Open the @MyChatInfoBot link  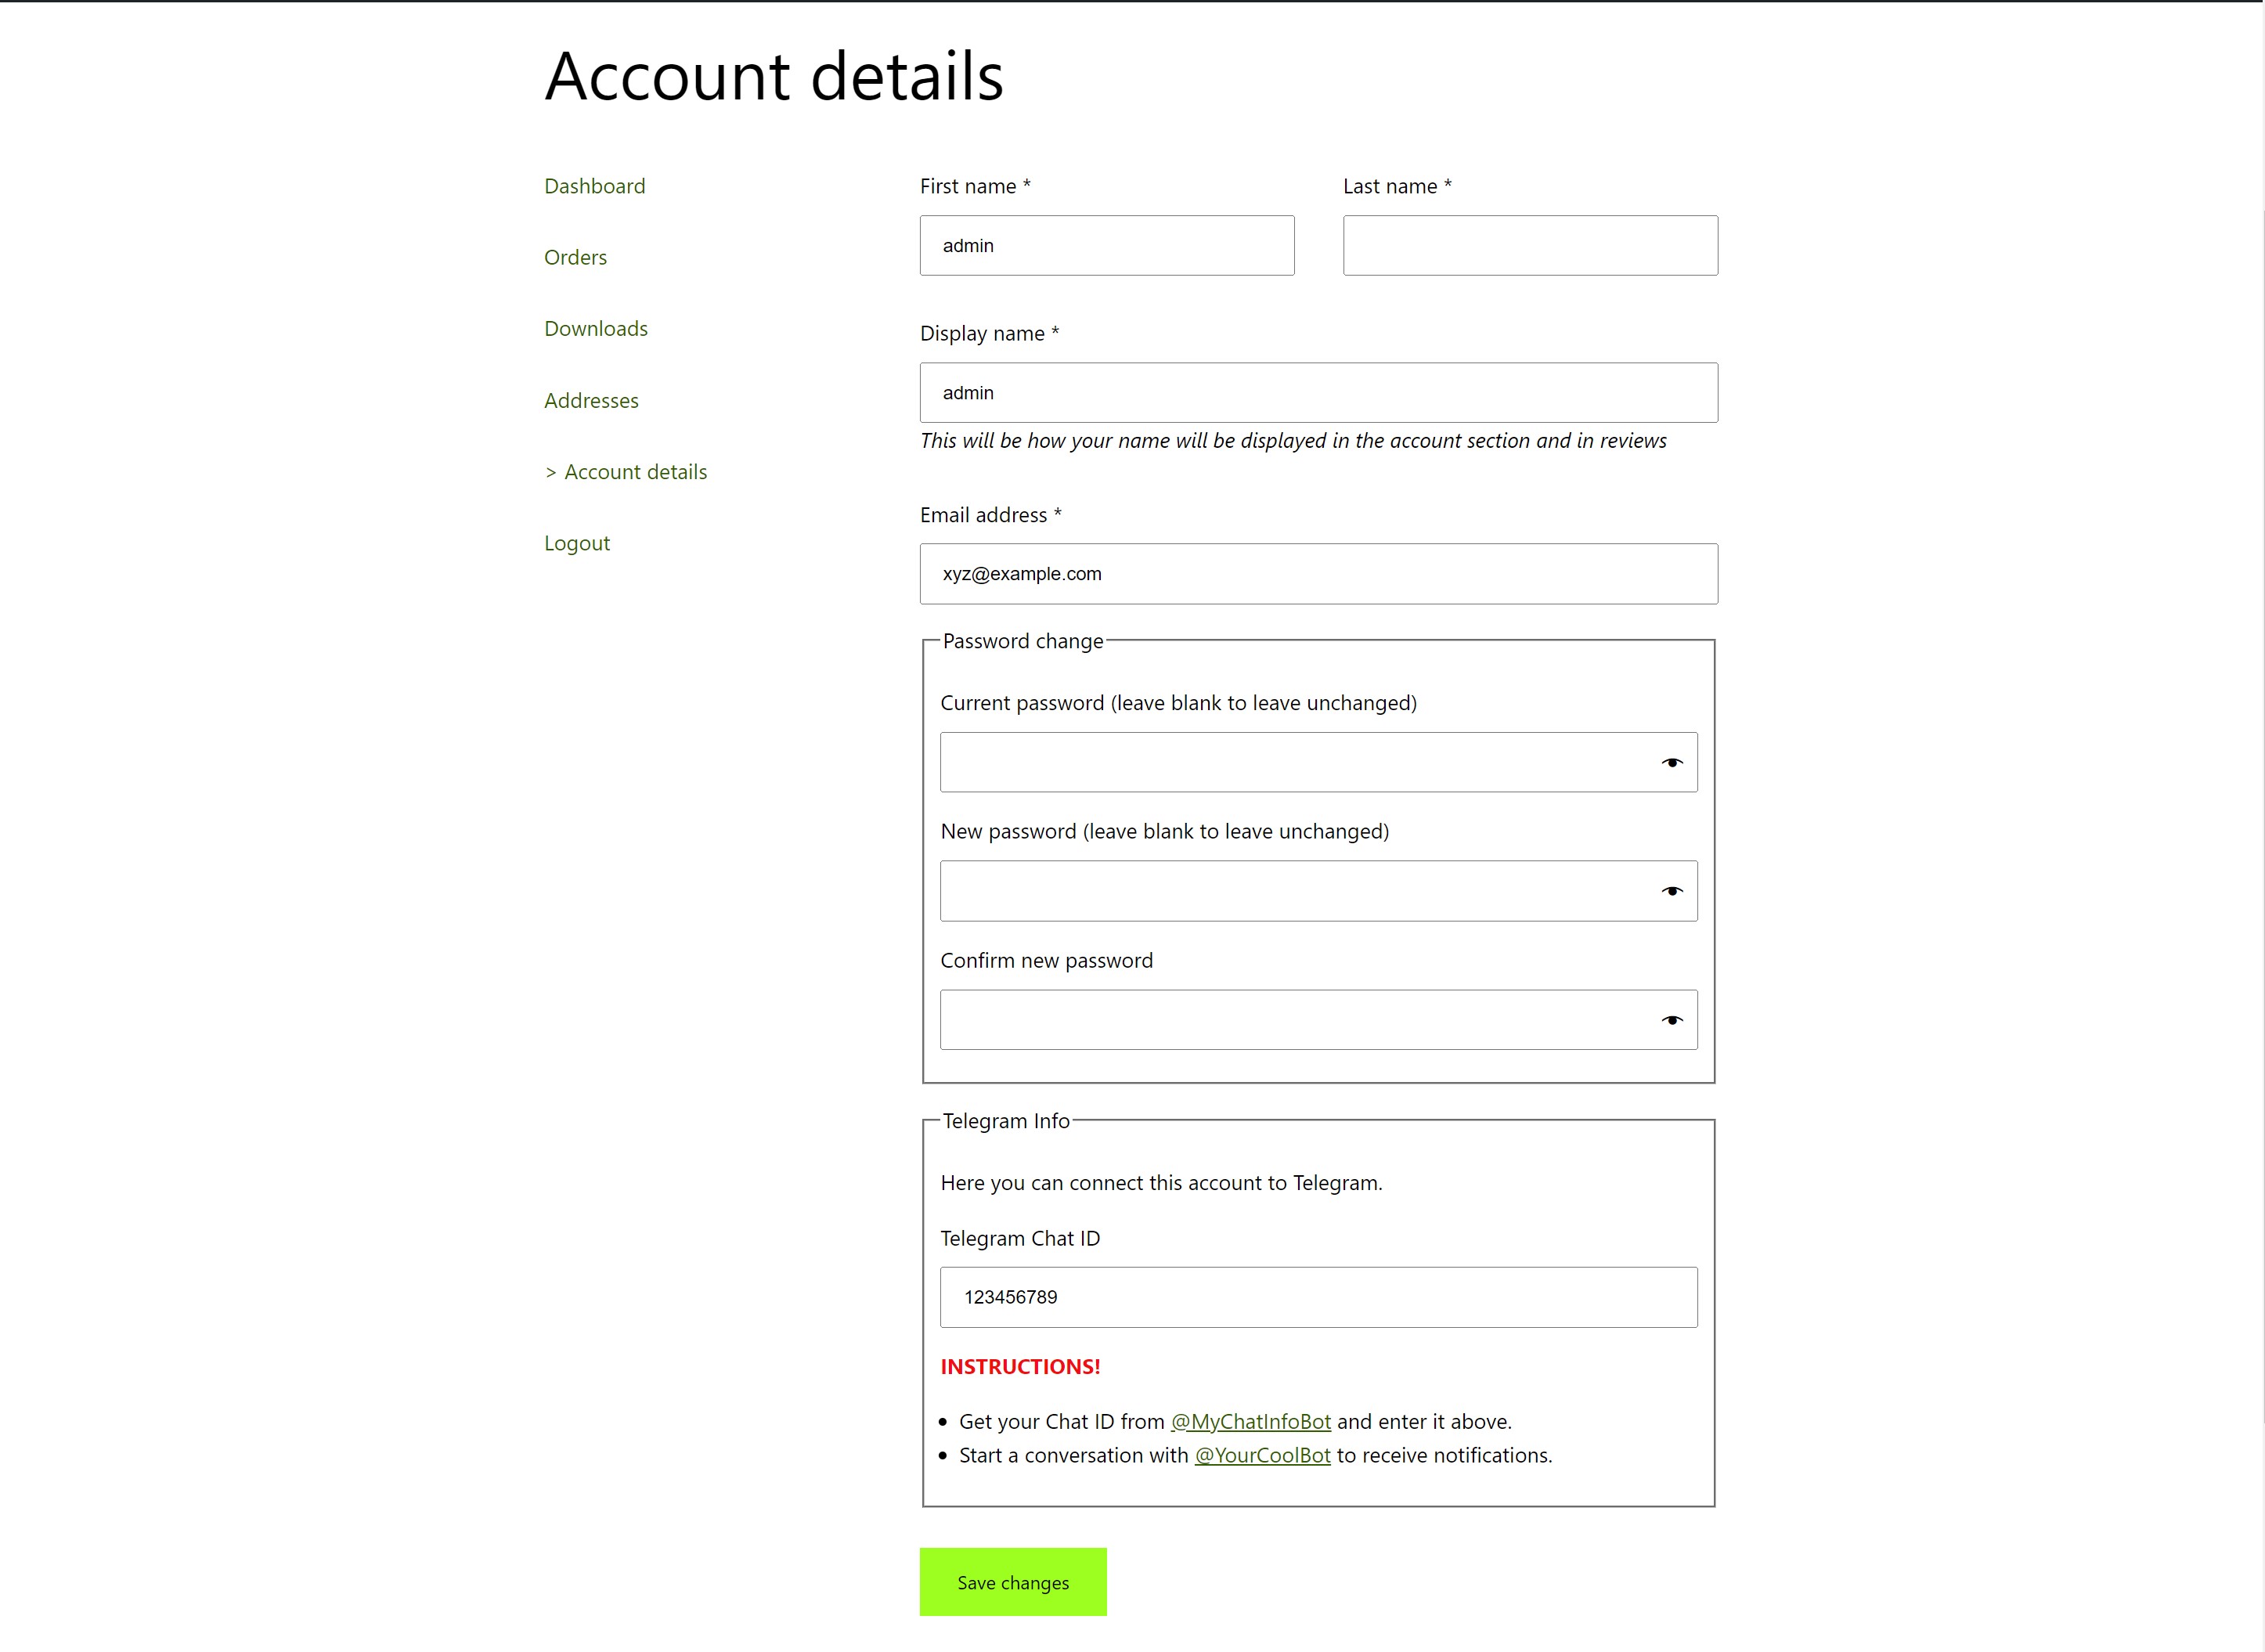click(x=1250, y=1421)
